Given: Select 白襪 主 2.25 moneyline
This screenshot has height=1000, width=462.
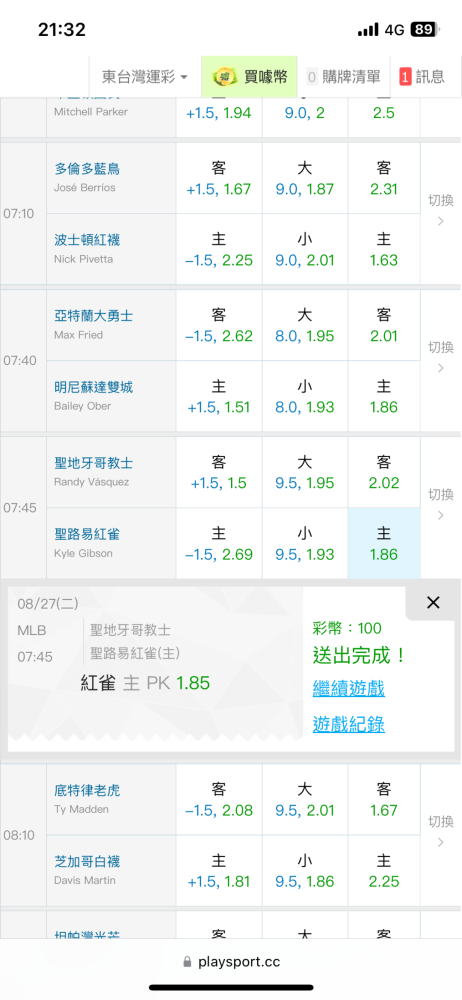Looking at the screenshot, I should 384,871.
